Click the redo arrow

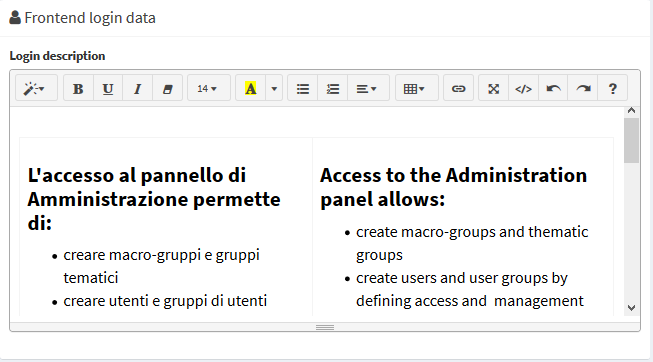583,88
